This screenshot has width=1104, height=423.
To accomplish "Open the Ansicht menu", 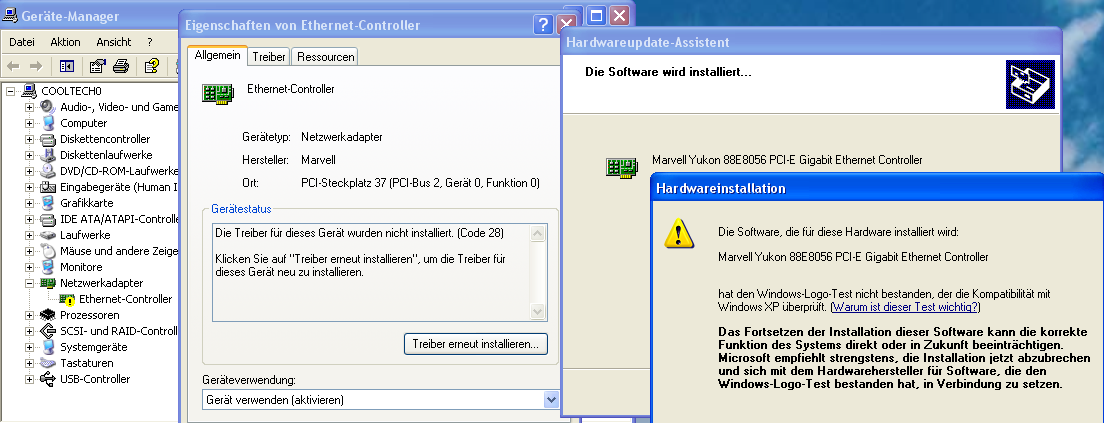I will point(113,42).
